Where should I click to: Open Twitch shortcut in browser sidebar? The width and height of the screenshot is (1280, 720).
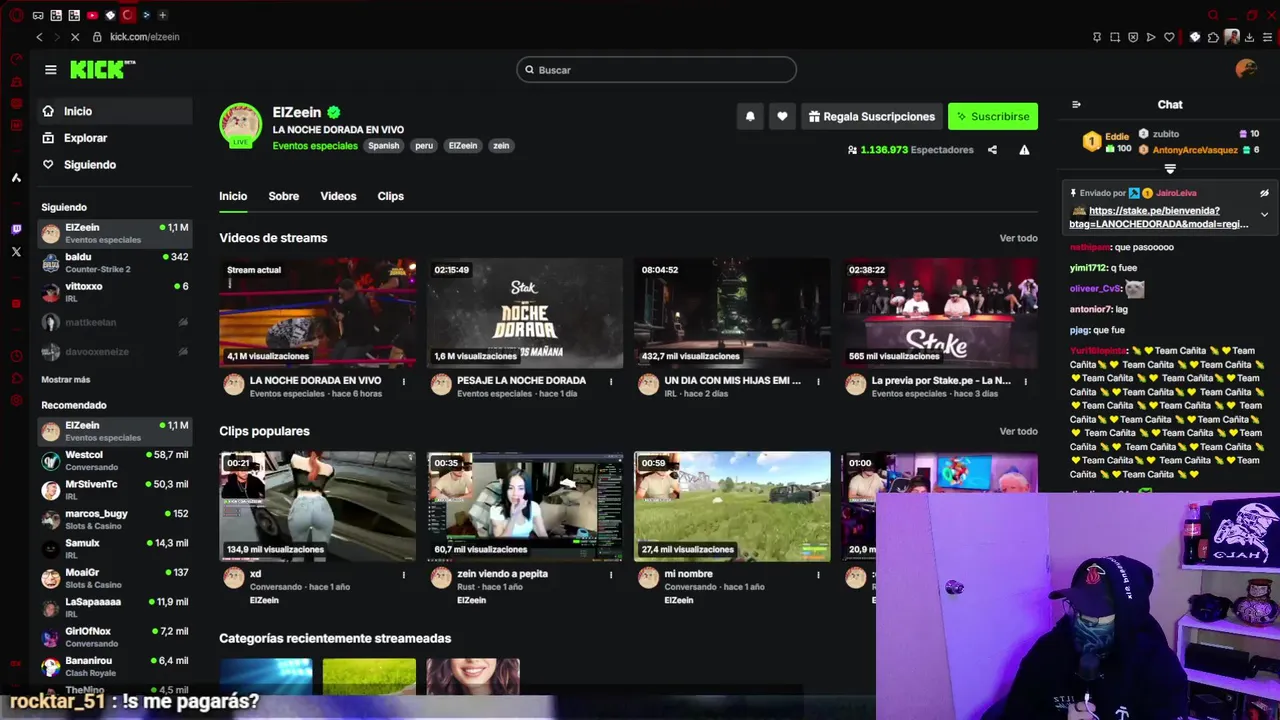[16, 229]
